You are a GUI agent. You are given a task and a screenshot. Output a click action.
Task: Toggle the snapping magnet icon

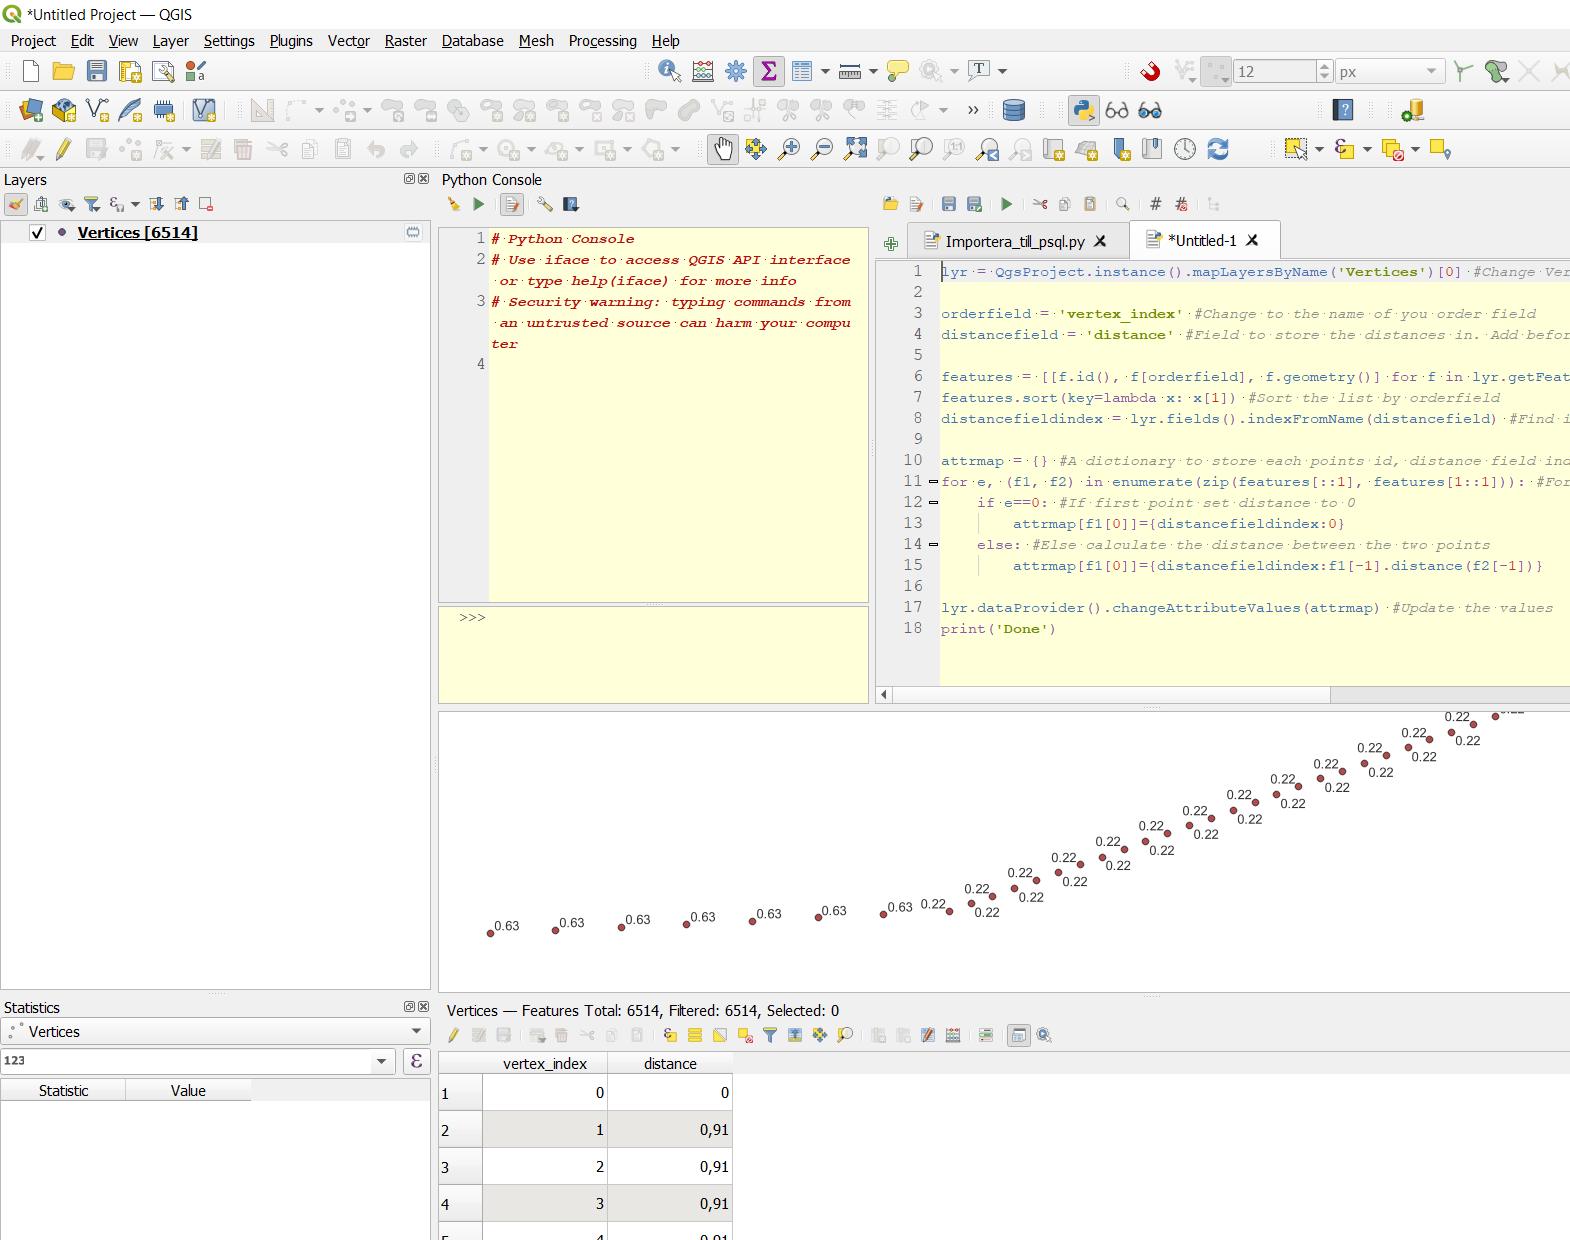point(1151,71)
